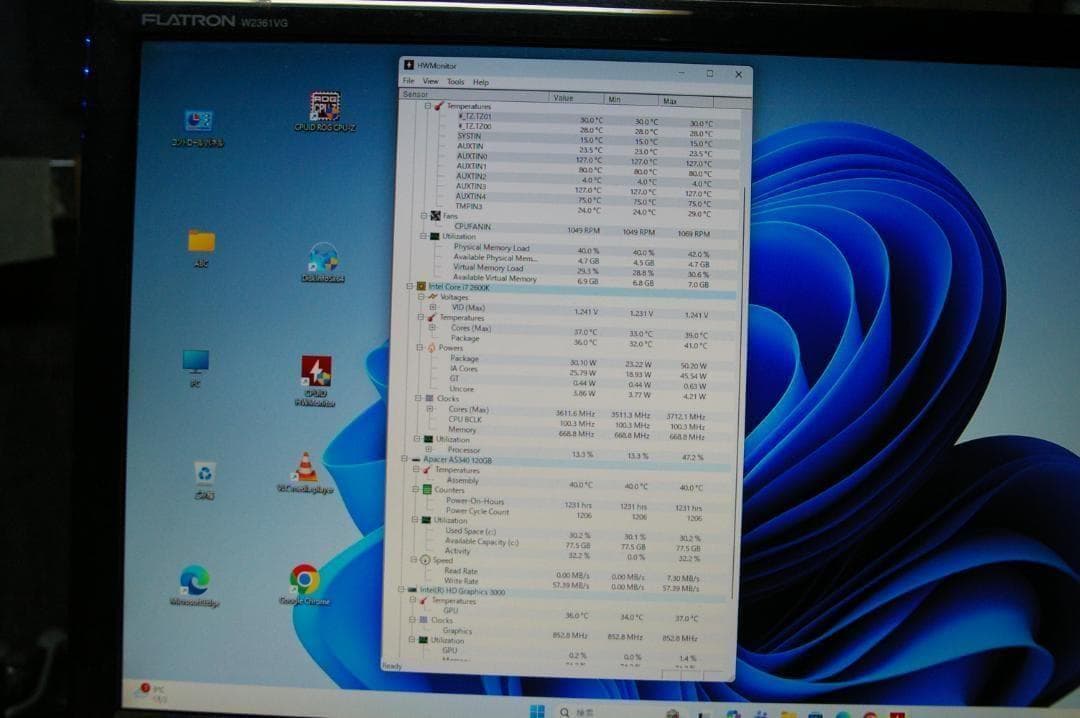Open the Control Panel desktop shortcut
The width and height of the screenshot is (1080, 718).
coord(197,120)
